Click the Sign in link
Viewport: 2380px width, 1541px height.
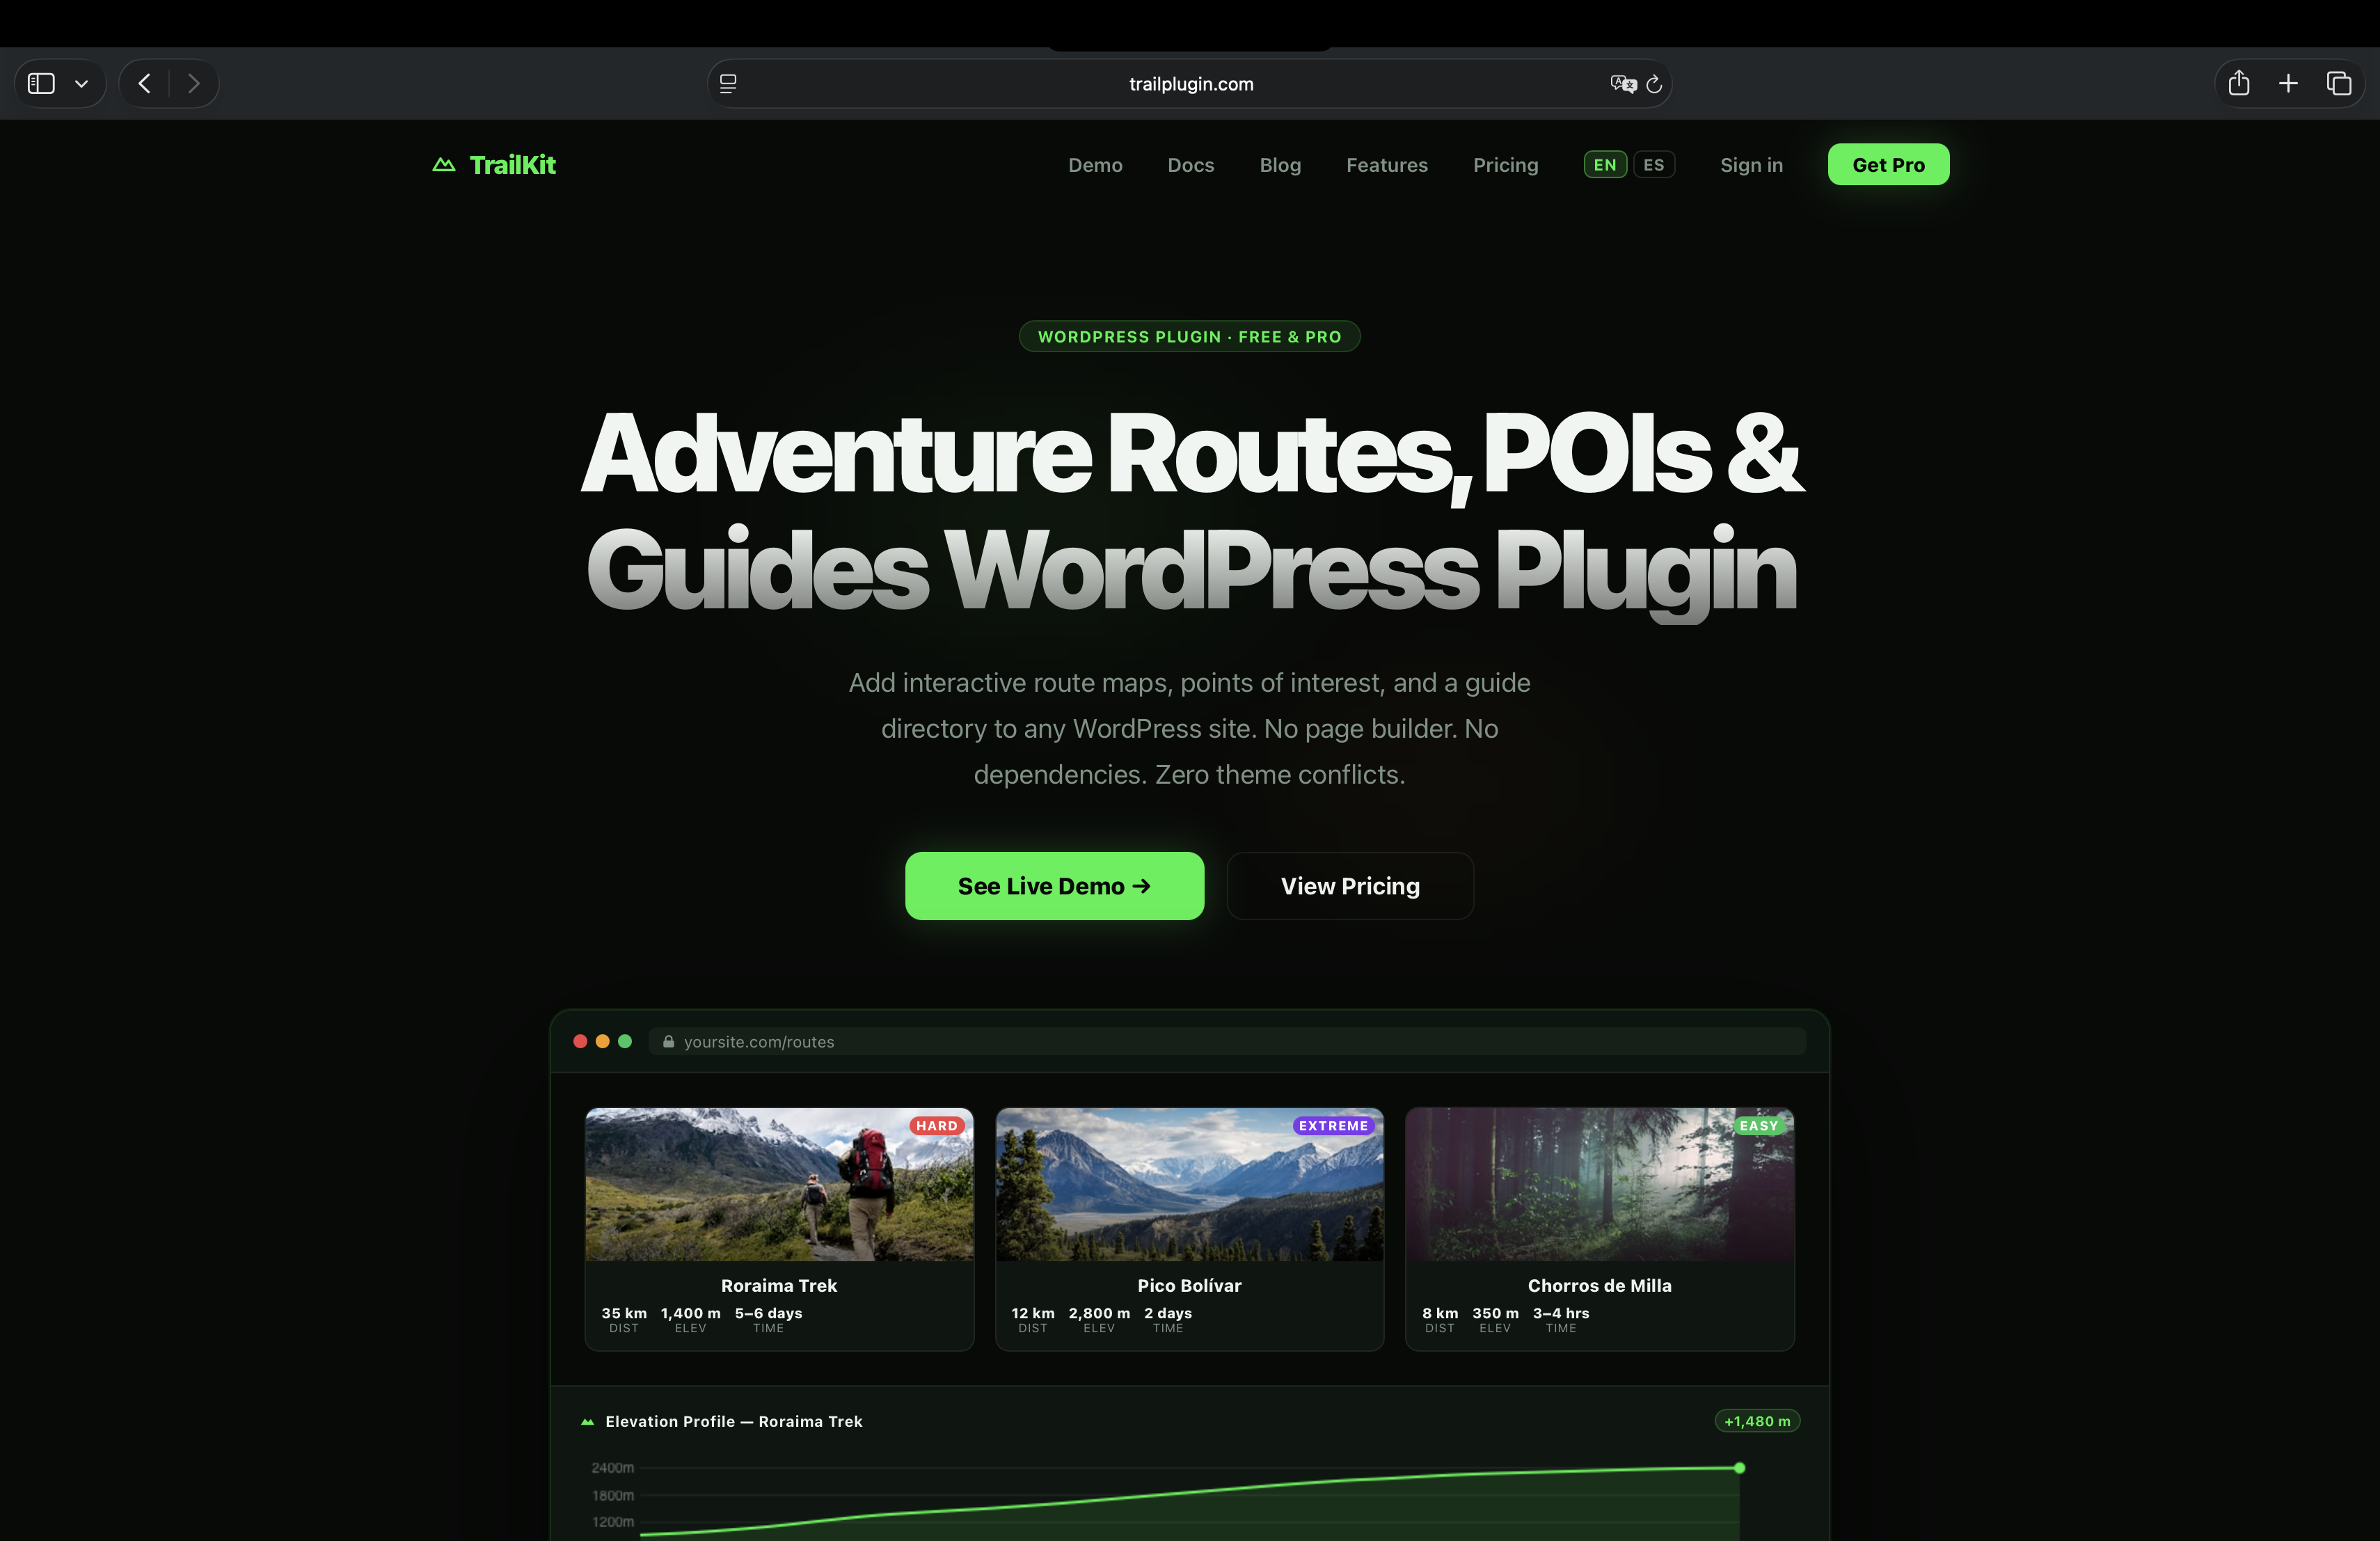[x=1751, y=165]
